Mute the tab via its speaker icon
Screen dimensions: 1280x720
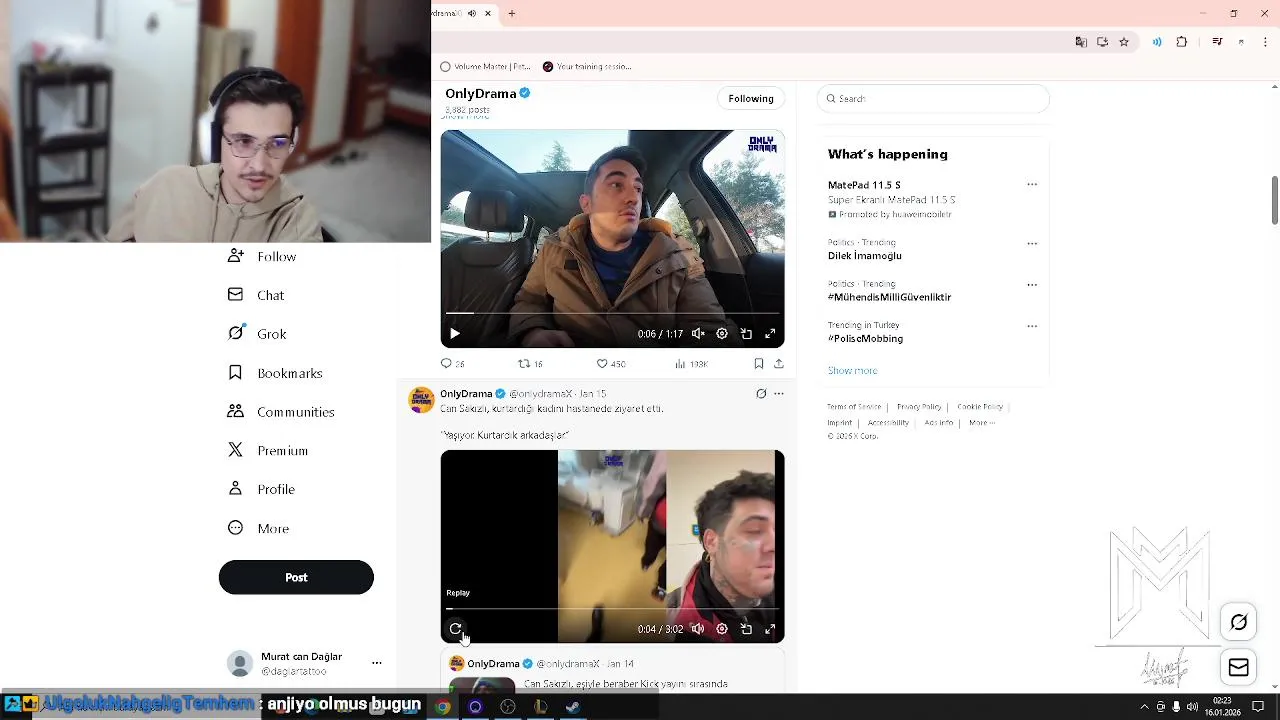[472, 13]
